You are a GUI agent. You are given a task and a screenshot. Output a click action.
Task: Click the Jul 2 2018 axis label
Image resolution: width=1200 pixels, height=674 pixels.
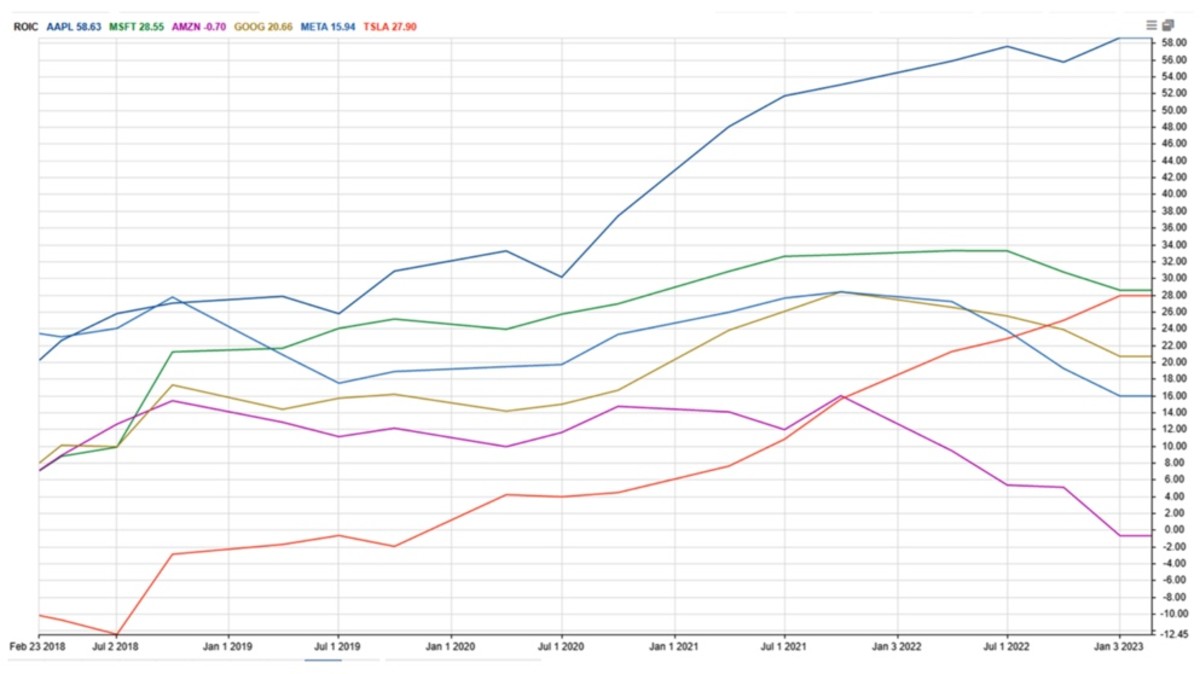pos(117,647)
